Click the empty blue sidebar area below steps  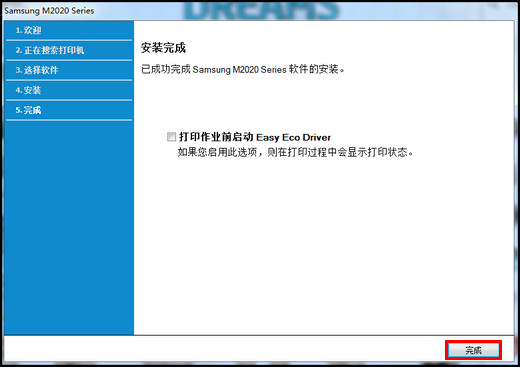pos(69,227)
